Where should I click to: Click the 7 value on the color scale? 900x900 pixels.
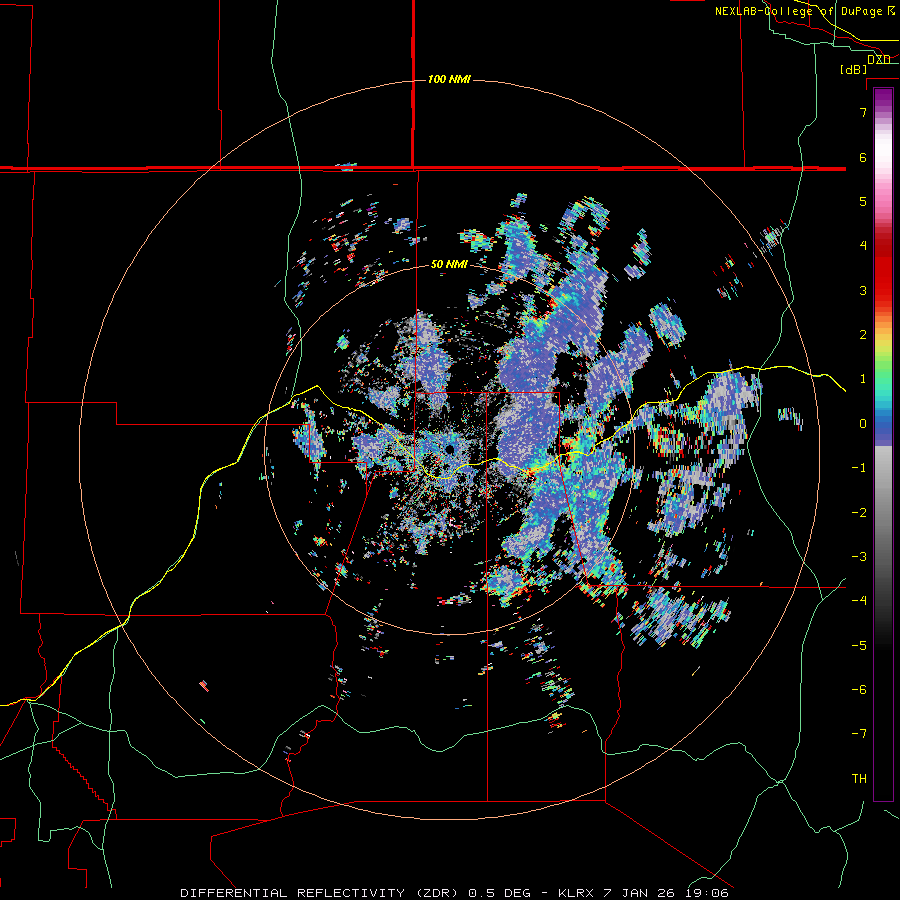[863, 112]
